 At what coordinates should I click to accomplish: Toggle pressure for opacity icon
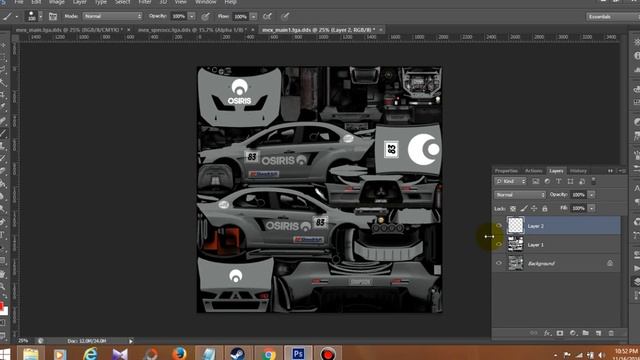point(205,16)
